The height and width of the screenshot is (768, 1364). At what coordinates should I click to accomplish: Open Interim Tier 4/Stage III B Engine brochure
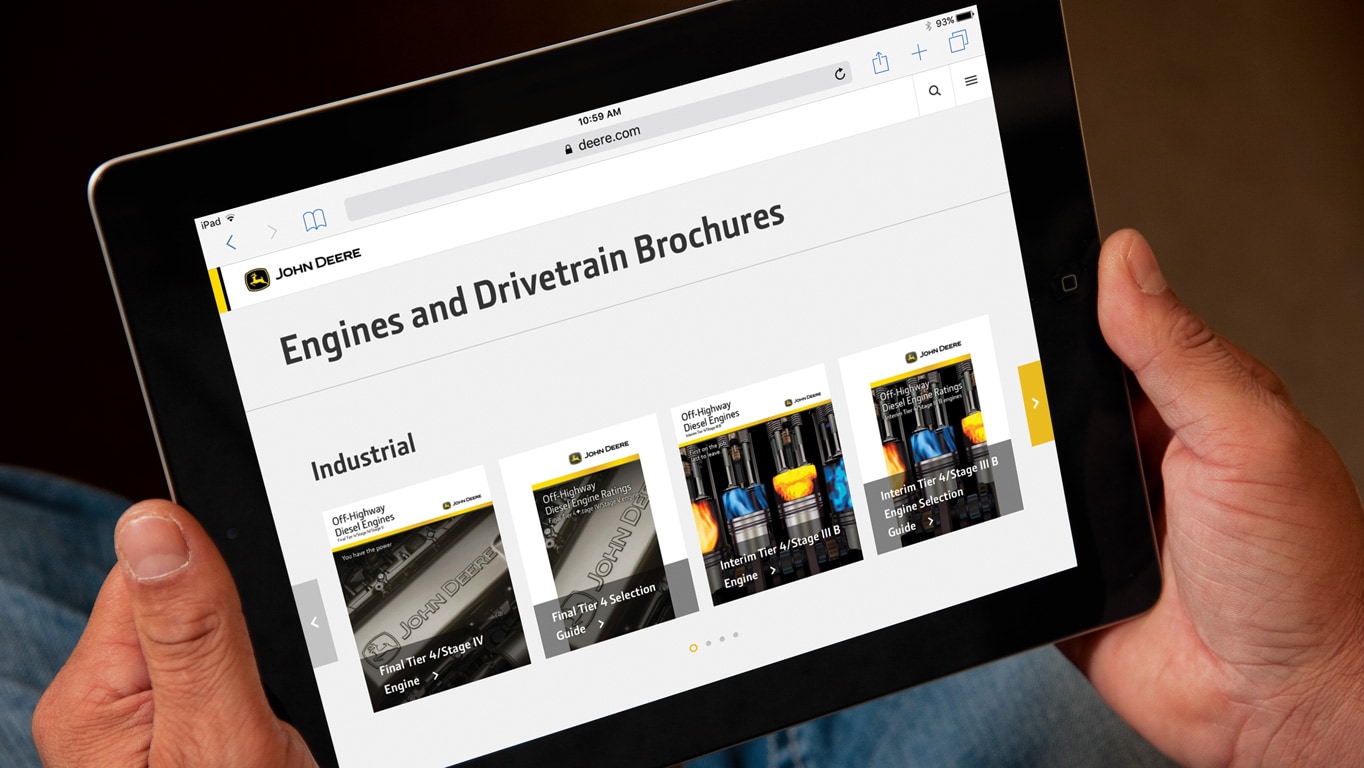coord(766,487)
